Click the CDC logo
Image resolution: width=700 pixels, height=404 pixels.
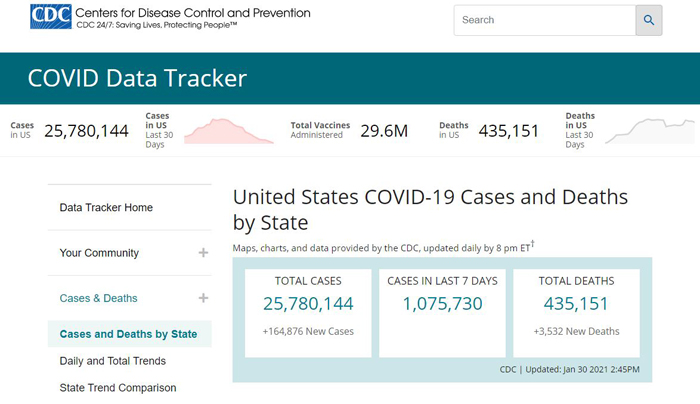click(51, 17)
